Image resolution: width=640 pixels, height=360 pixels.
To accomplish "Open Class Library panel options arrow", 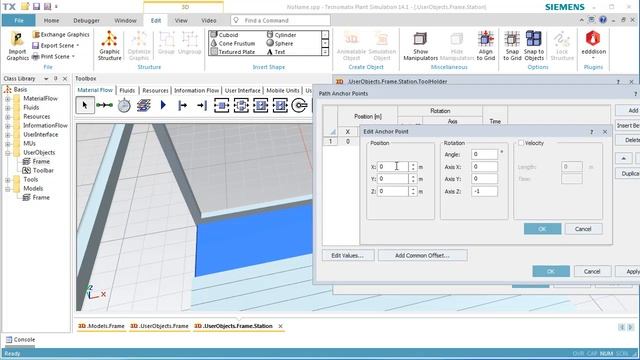I will coord(46,78).
